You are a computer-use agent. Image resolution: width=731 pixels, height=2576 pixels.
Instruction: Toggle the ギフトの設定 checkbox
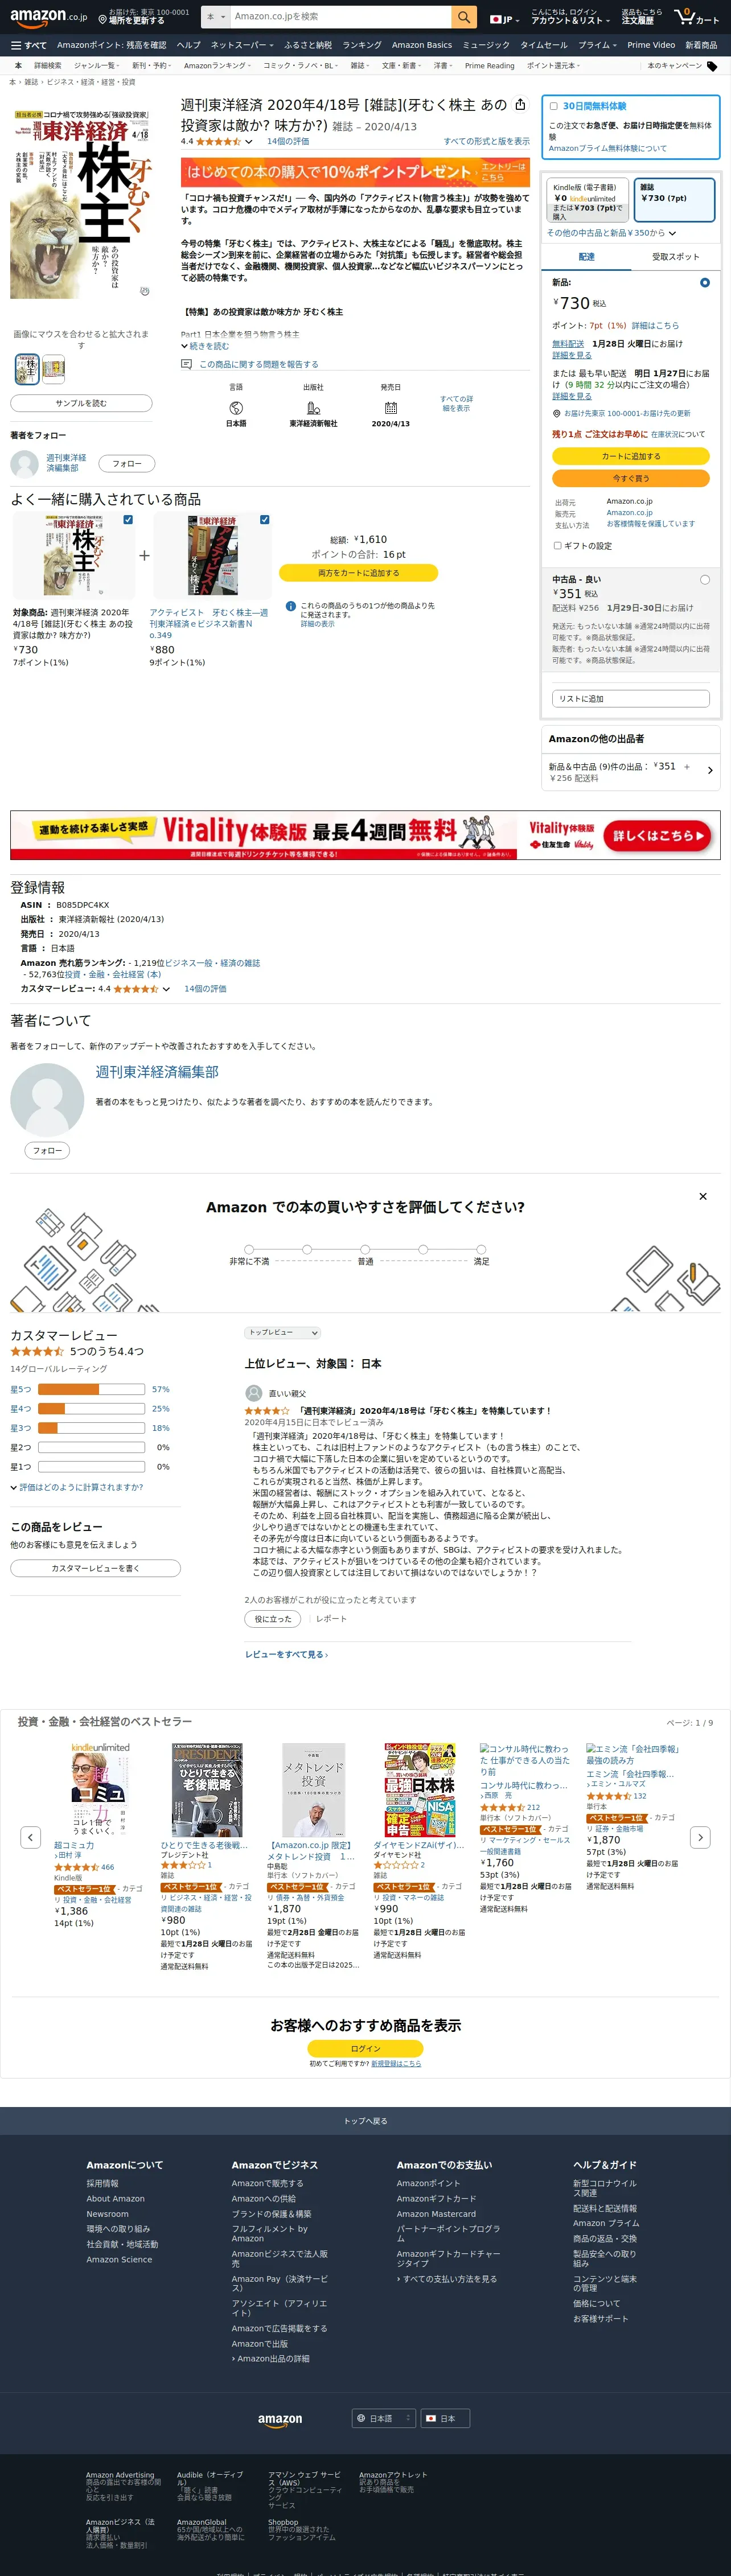[557, 546]
